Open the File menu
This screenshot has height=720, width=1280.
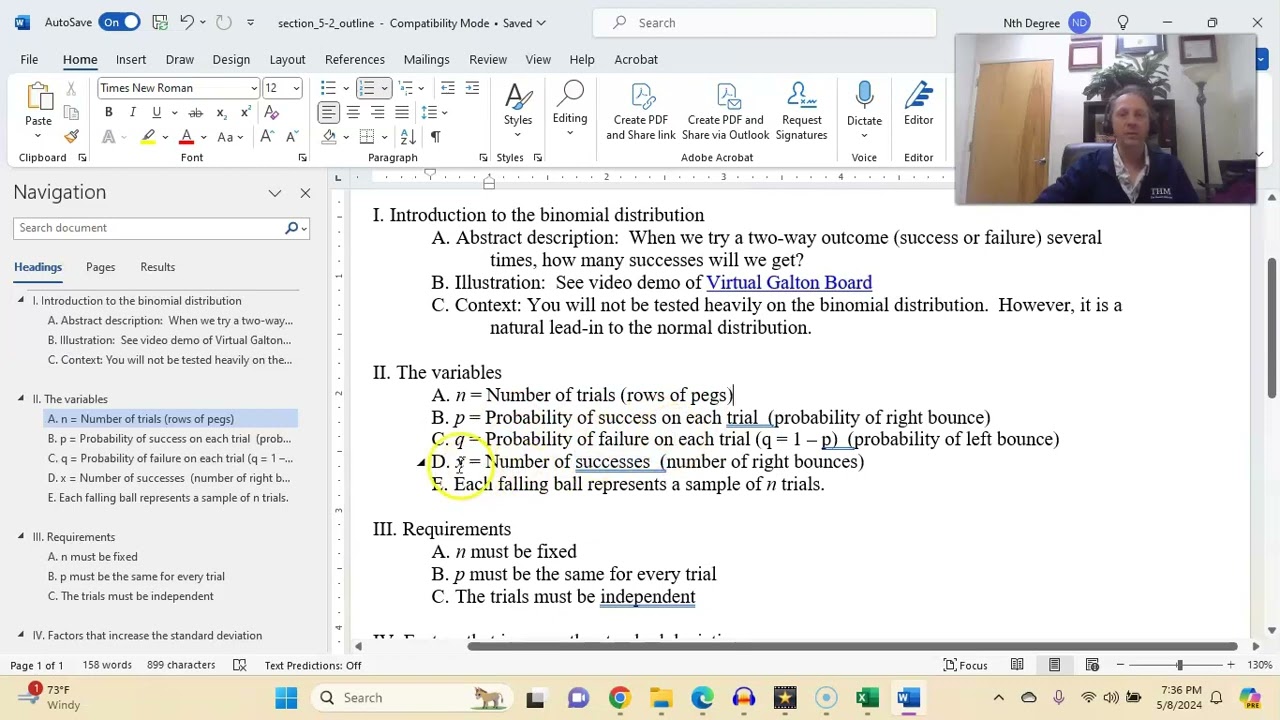pos(29,59)
